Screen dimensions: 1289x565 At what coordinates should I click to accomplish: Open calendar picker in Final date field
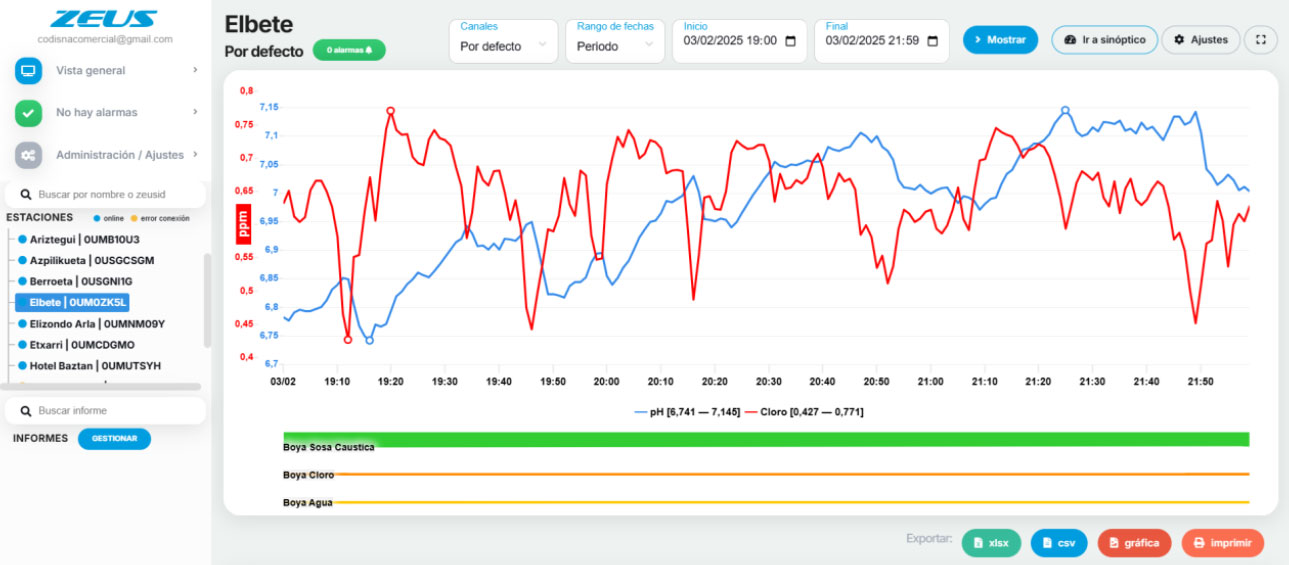coord(933,42)
